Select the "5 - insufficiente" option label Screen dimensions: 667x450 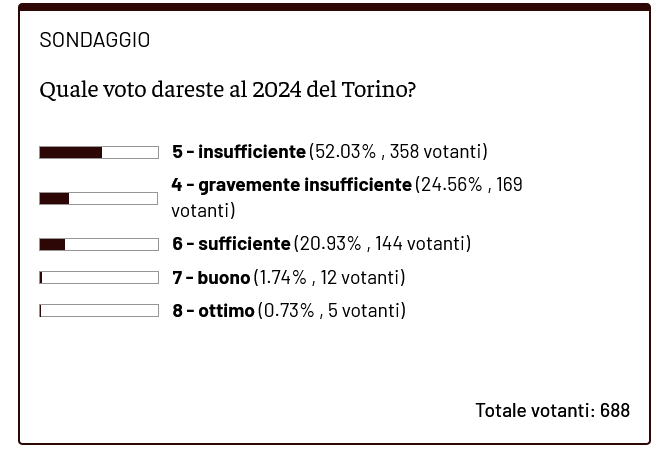pyautogui.click(x=238, y=152)
